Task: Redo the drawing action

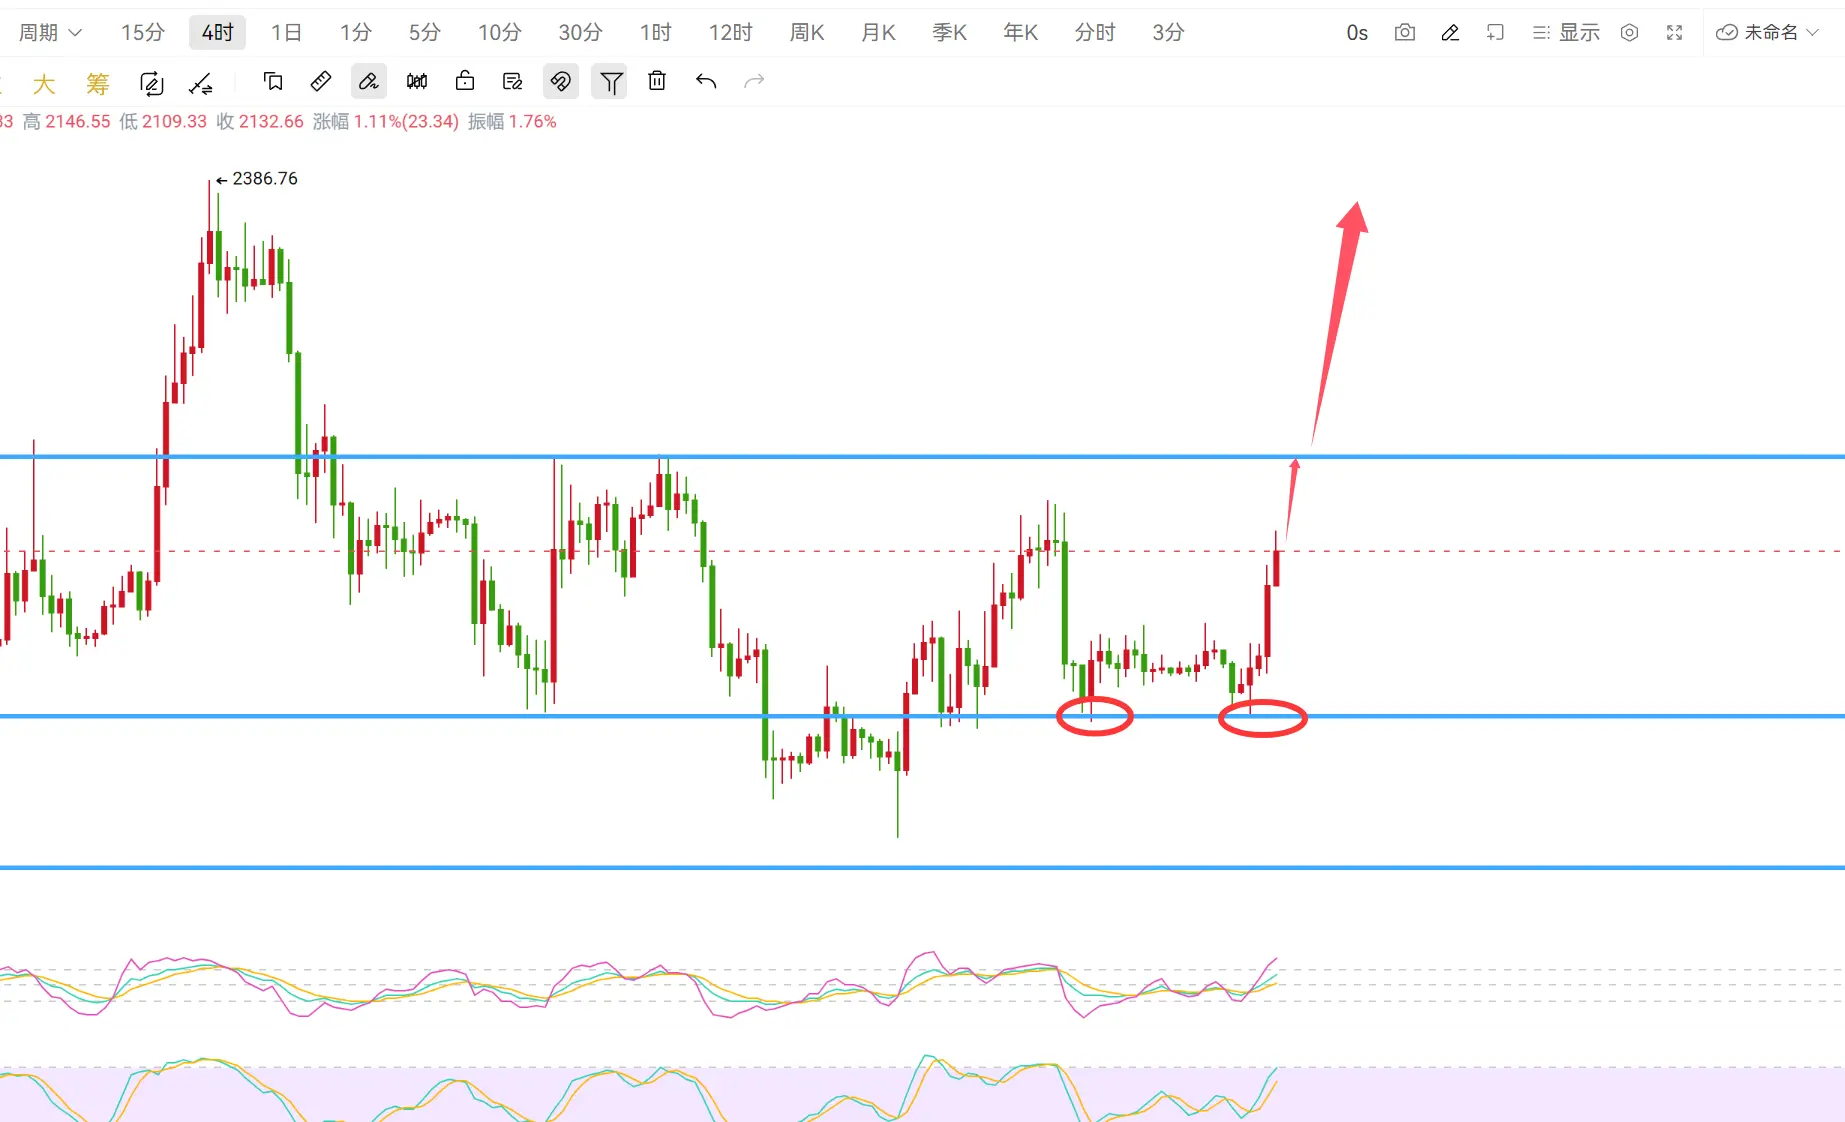Action: tap(754, 81)
